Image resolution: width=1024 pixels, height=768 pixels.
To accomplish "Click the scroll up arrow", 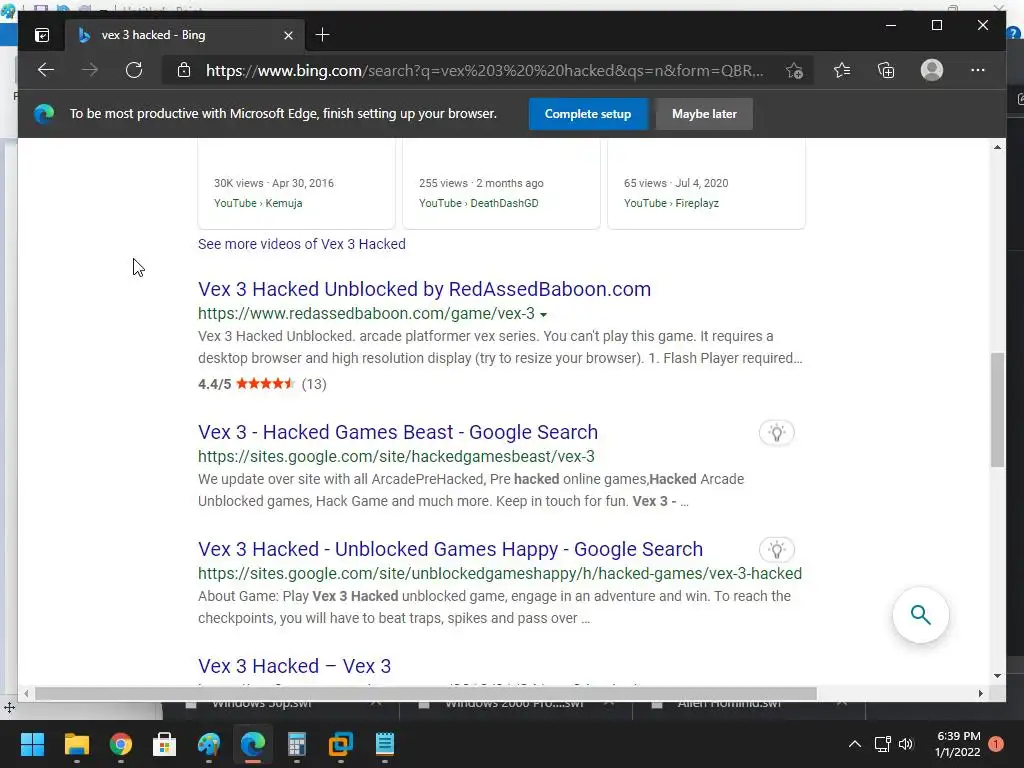I will [997, 147].
